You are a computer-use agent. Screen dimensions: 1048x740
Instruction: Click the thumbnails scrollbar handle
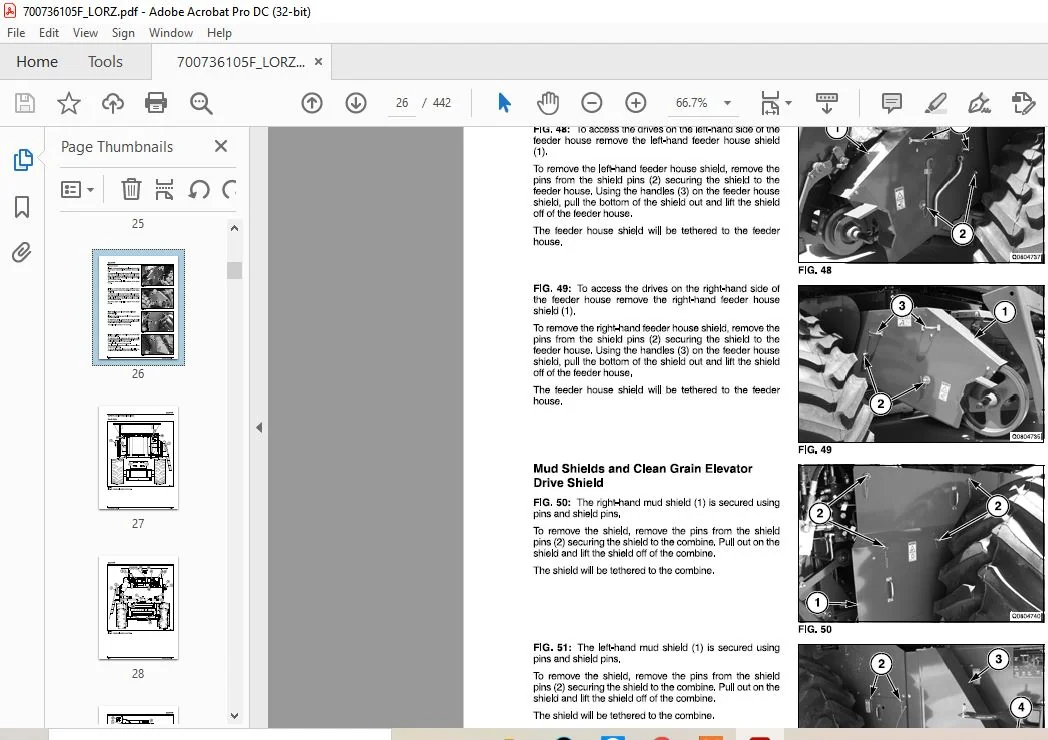point(235,270)
